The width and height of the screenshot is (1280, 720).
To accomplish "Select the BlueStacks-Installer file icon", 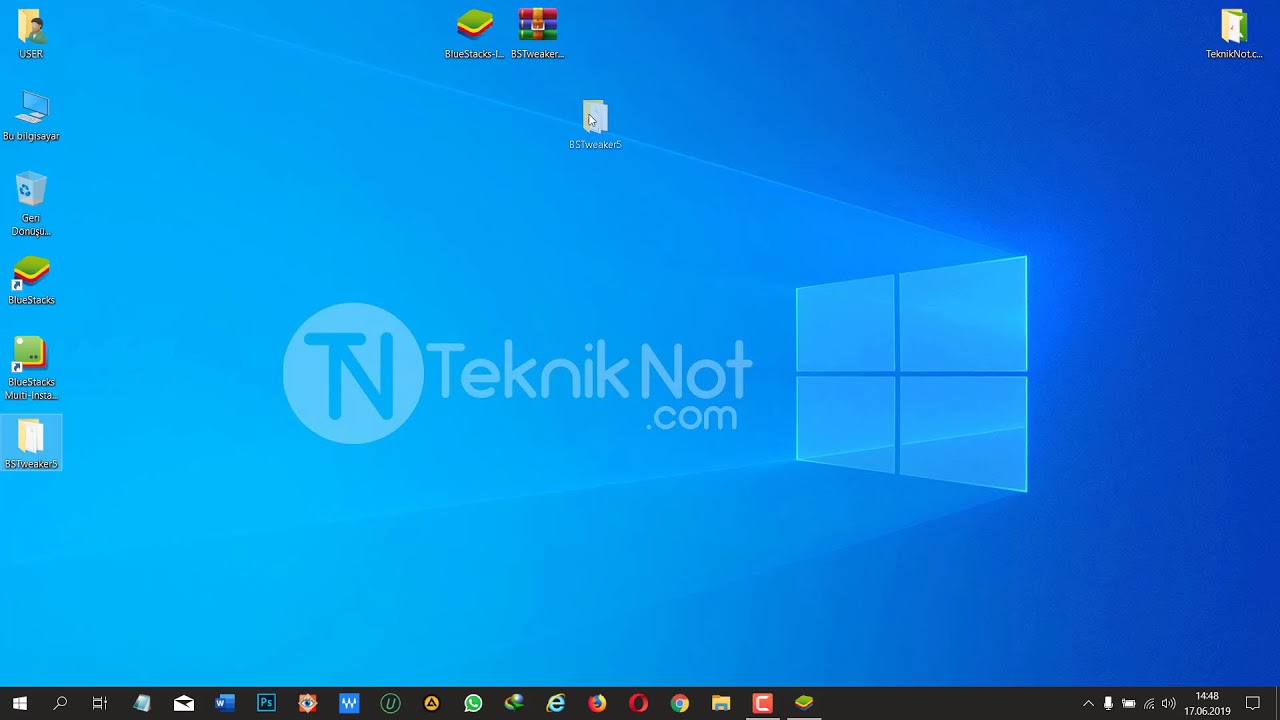I will 474,34.
